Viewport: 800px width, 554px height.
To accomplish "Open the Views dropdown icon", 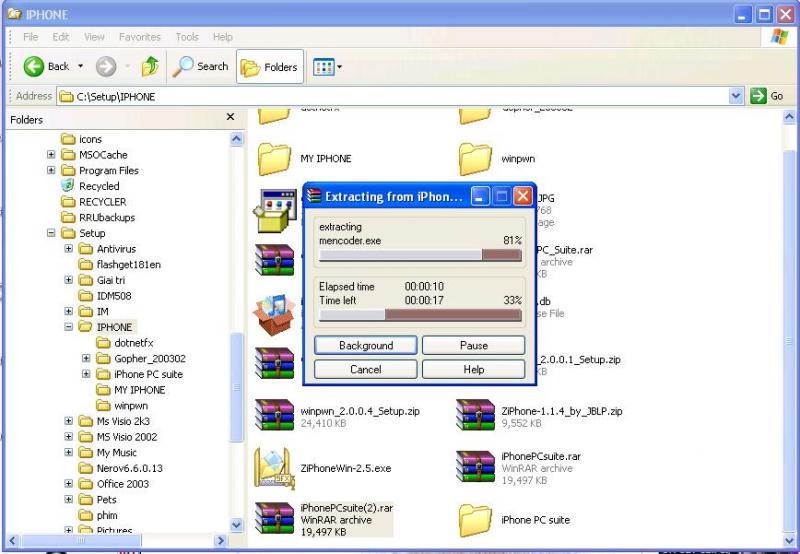I will click(327, 67).
